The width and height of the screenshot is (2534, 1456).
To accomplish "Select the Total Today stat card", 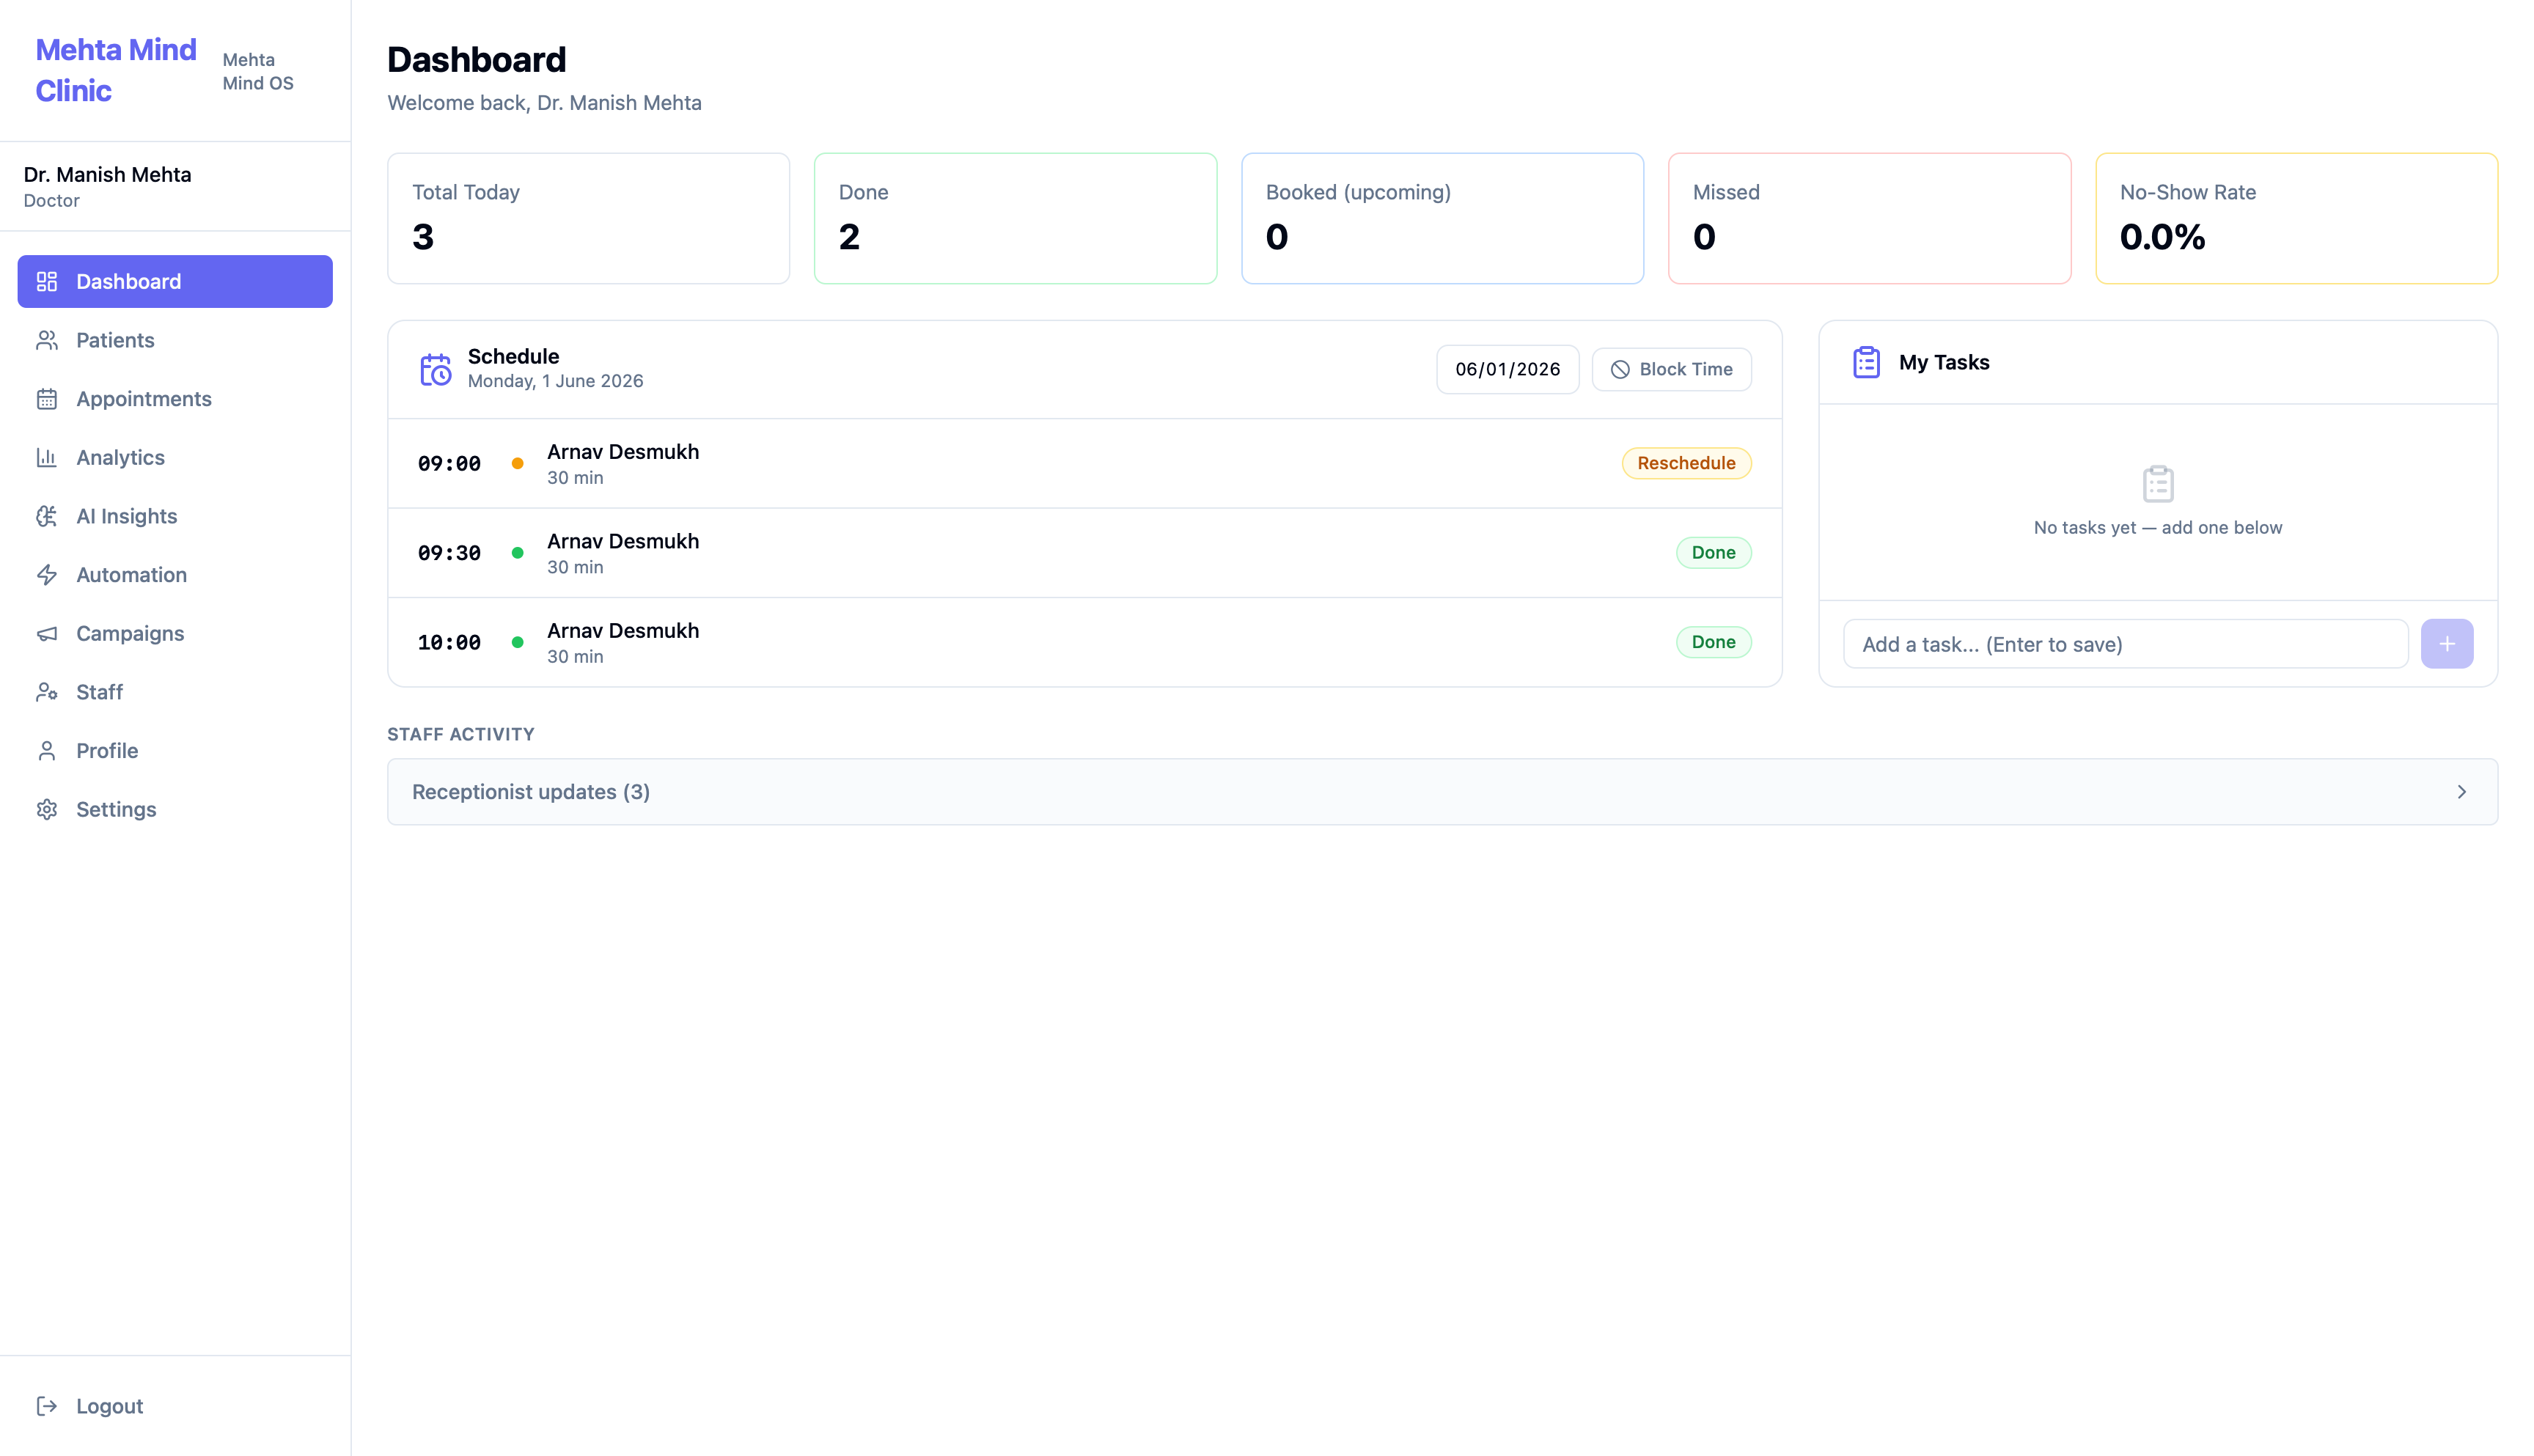I will [588, 218].
